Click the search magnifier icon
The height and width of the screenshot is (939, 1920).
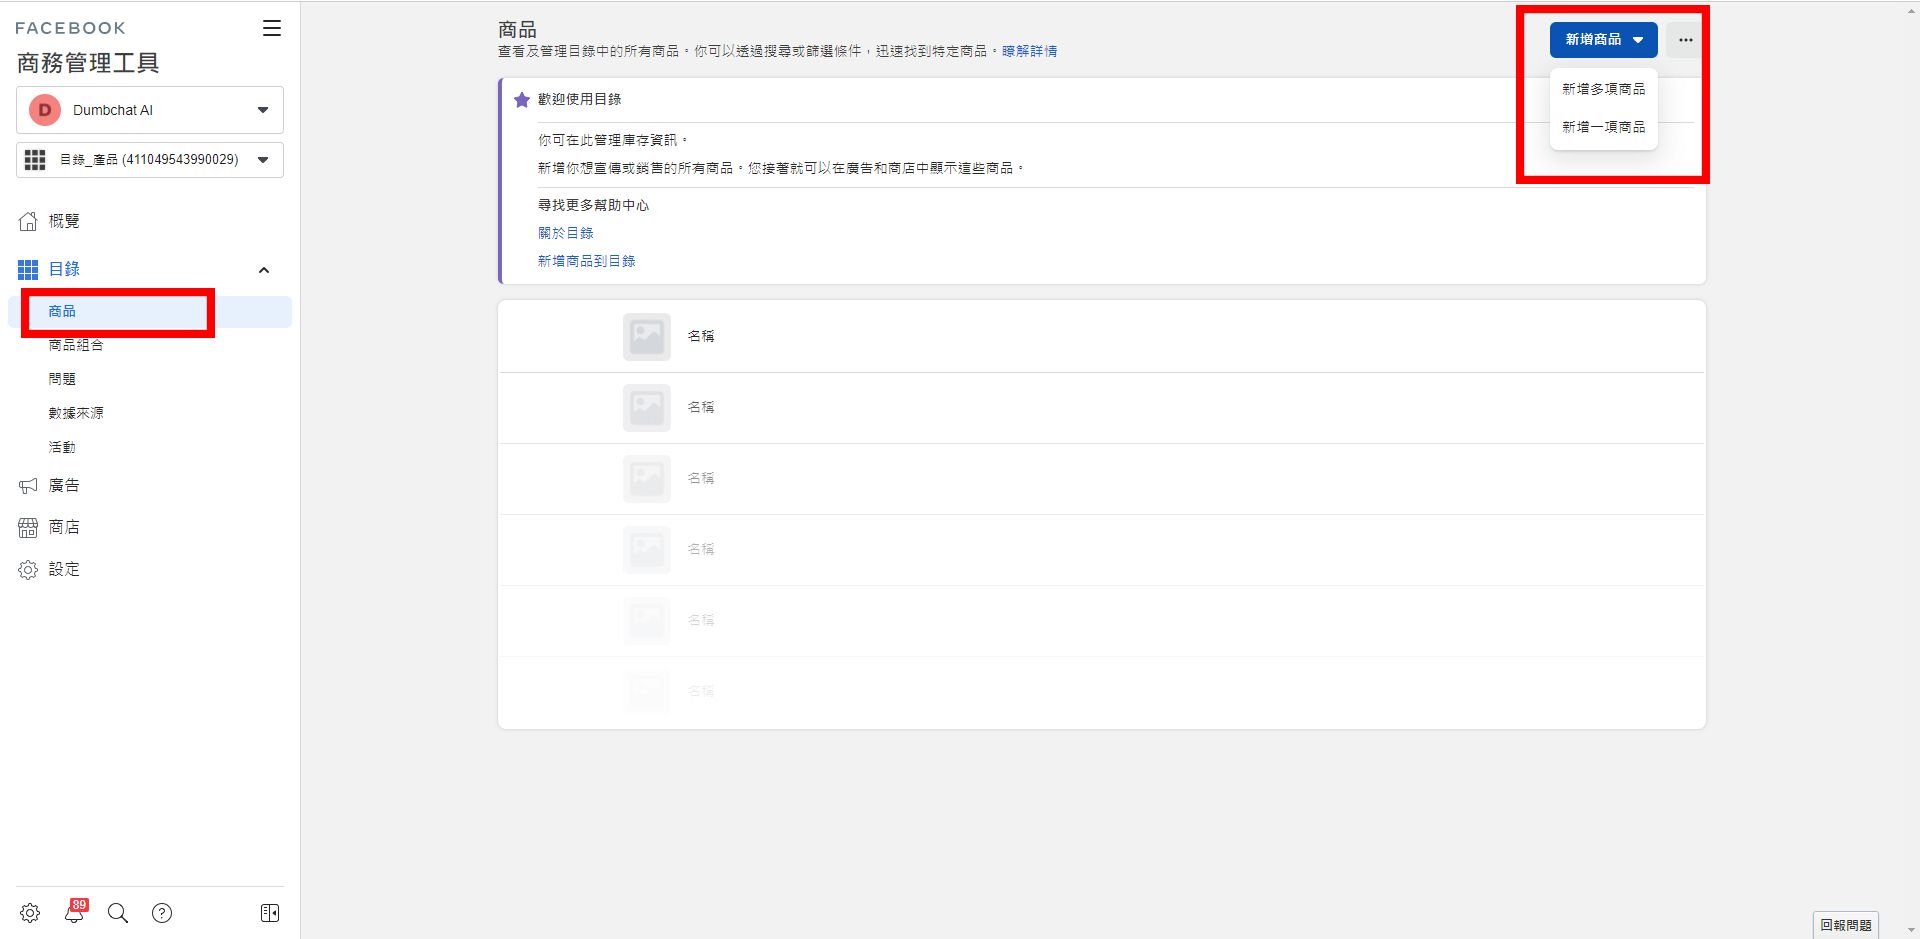[118, 913]
